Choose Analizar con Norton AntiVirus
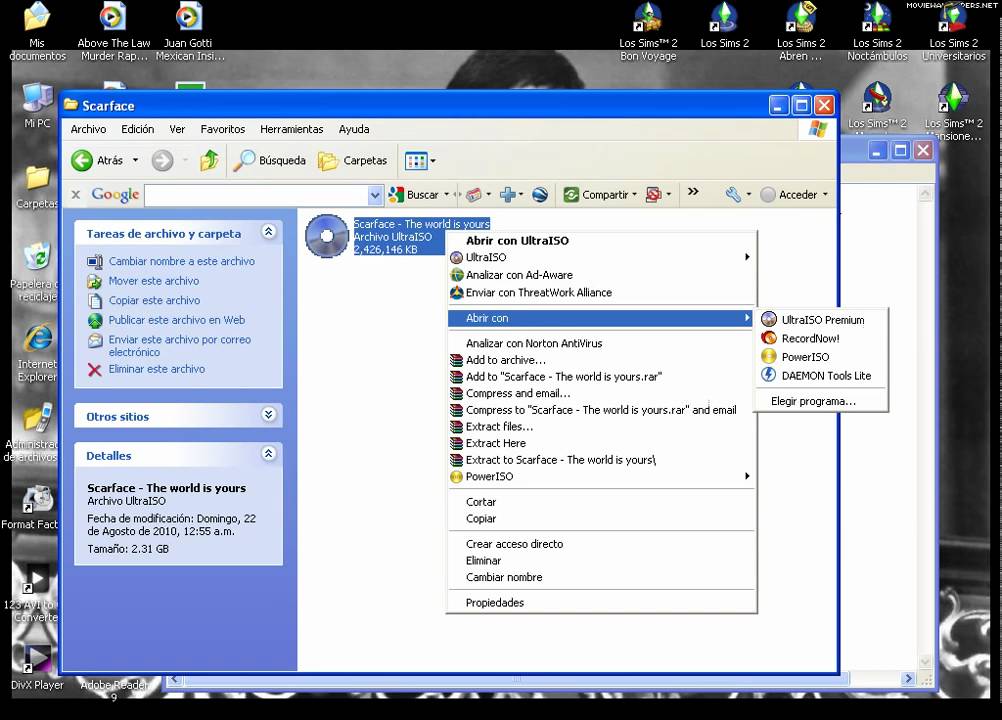This screenshot has height=720, width=1002. (x=601, y=344)
